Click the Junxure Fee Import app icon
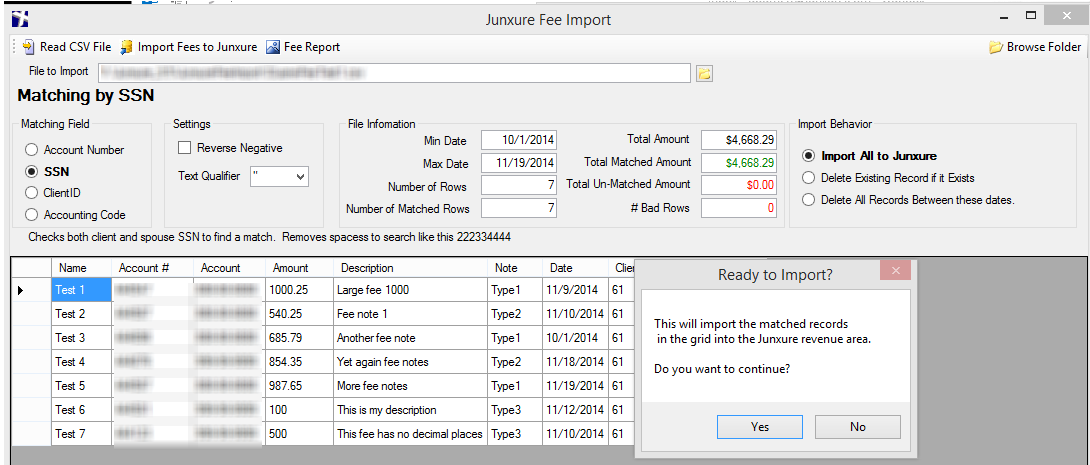1090x465 pixels. [x=20, y=19]
